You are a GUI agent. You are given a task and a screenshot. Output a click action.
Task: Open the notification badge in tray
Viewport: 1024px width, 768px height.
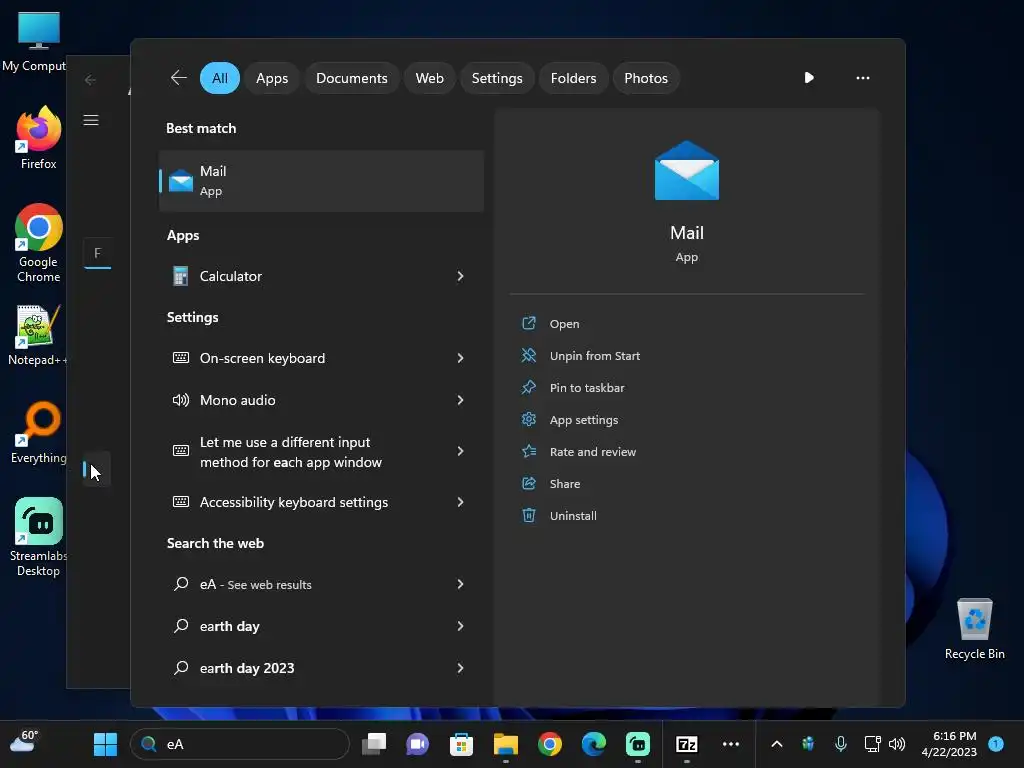point(996,744)
